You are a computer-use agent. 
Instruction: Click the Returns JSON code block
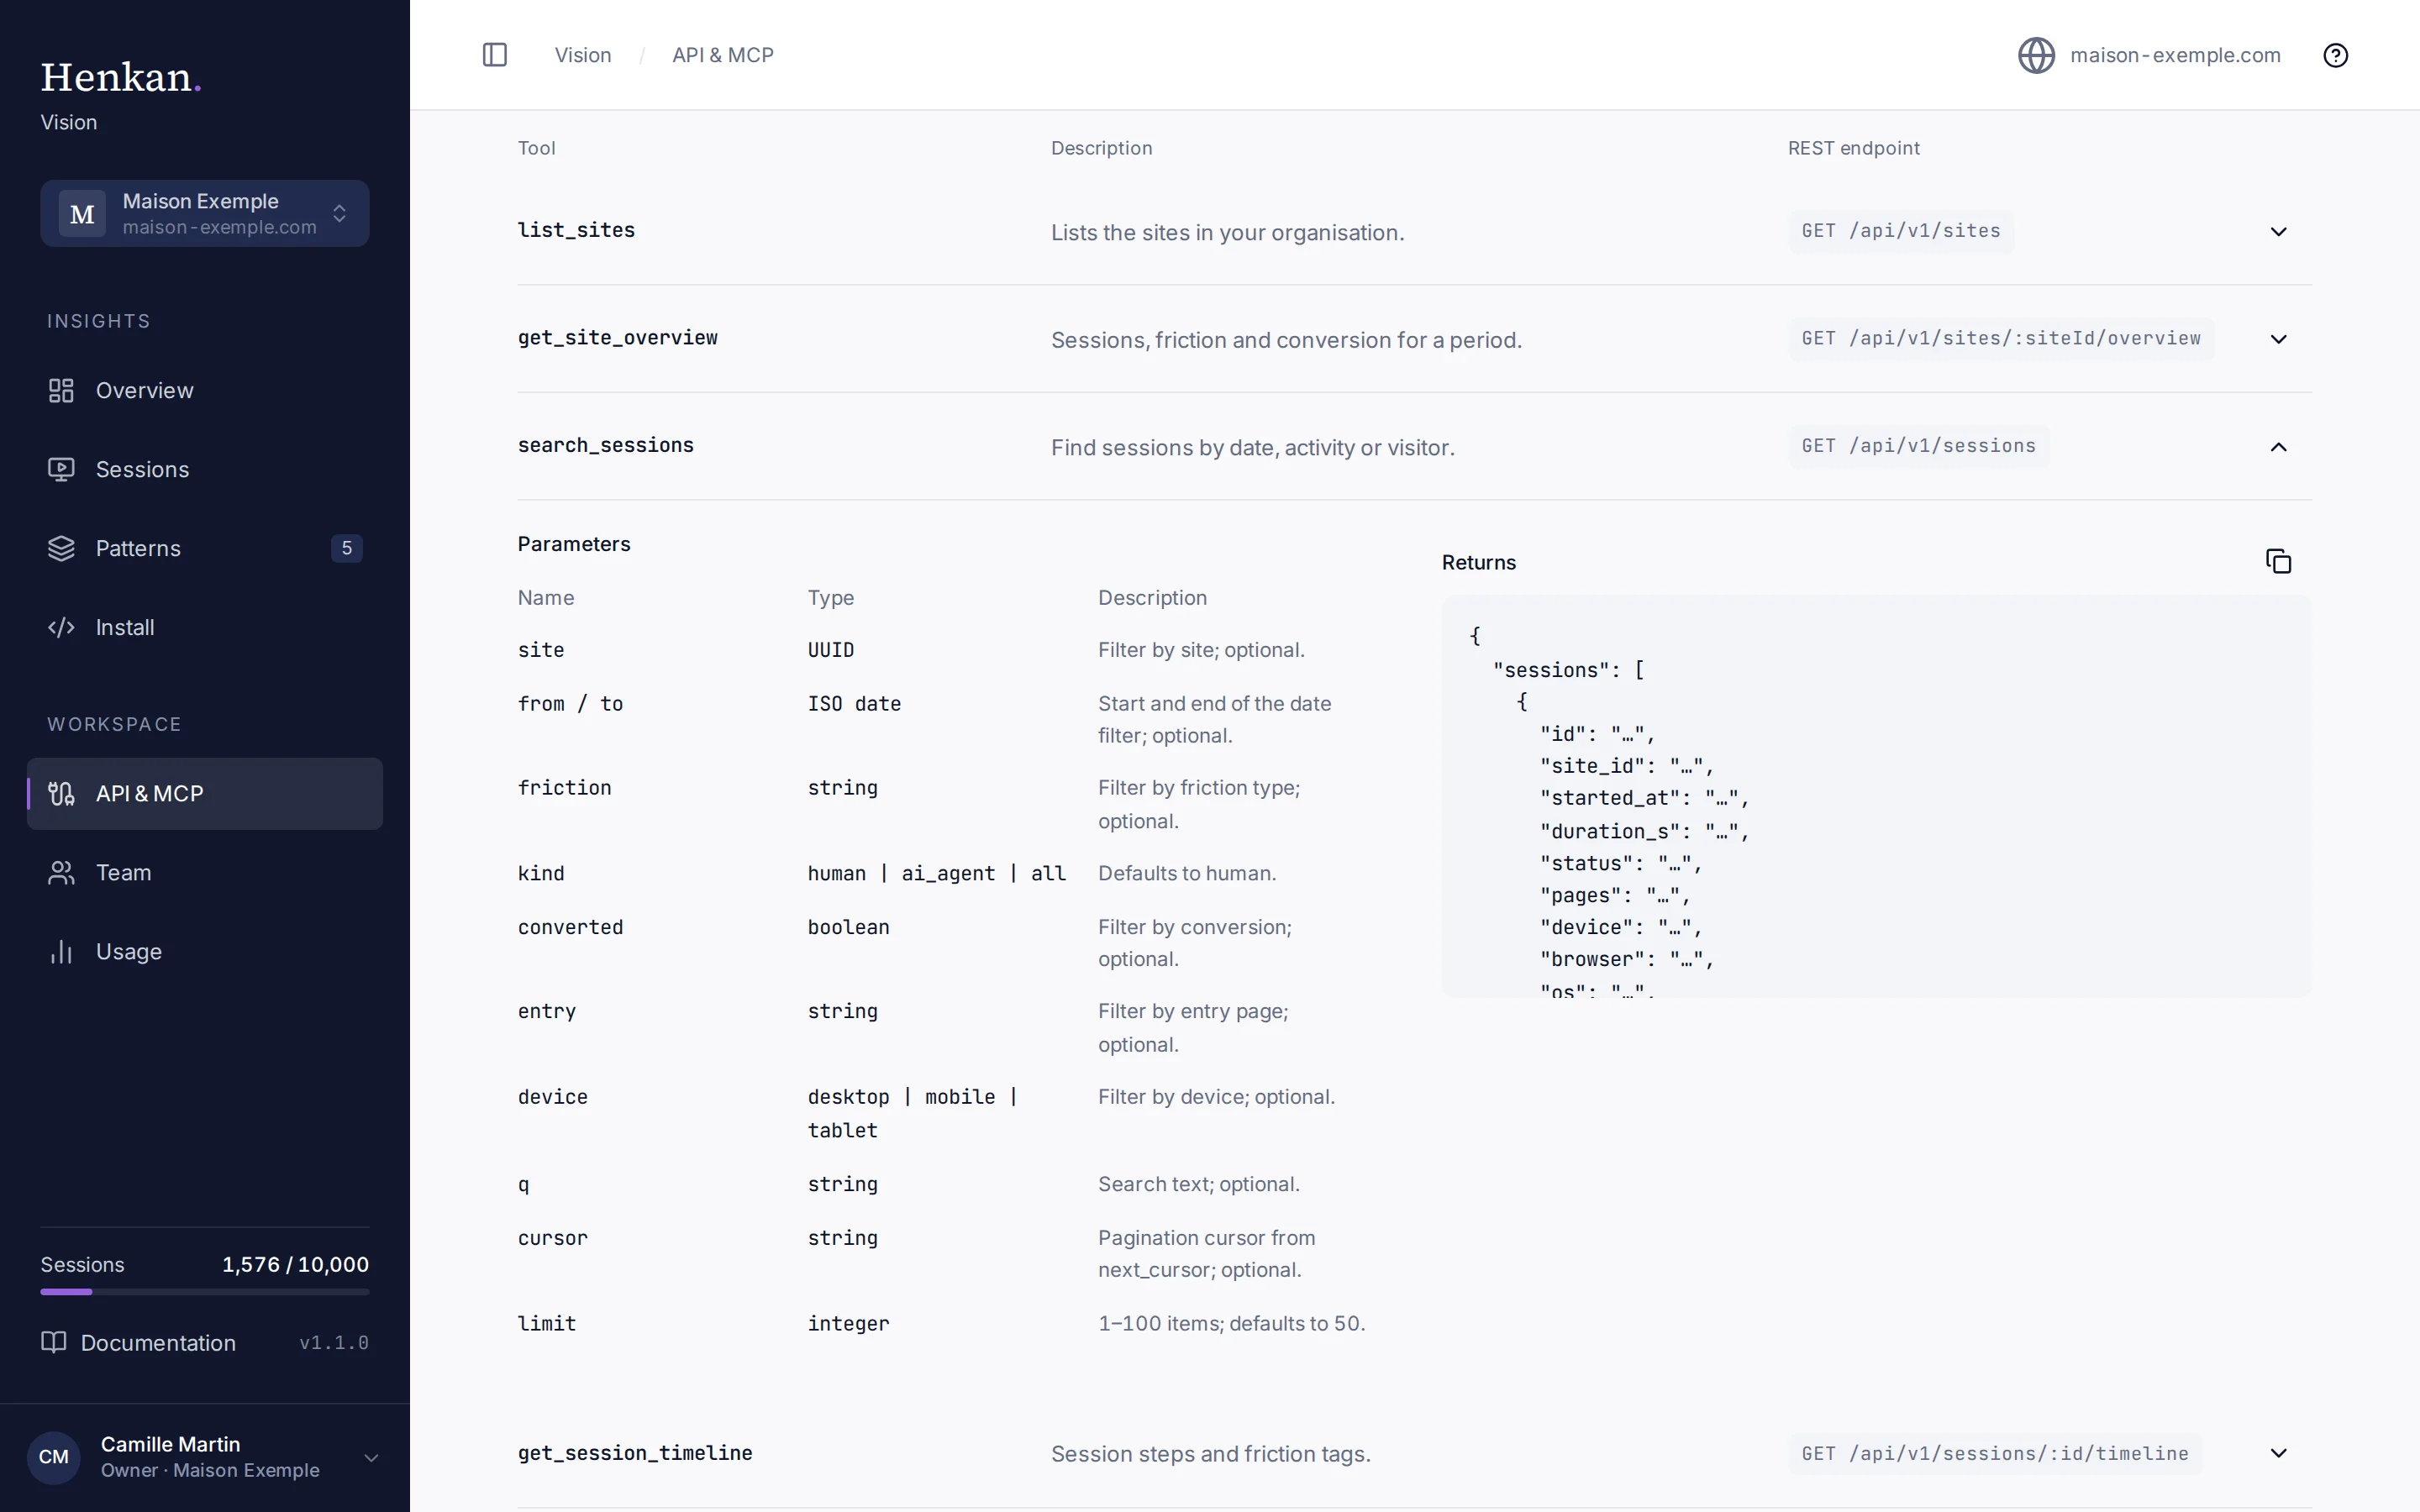pyautogui.click(x=1876, y=796)
